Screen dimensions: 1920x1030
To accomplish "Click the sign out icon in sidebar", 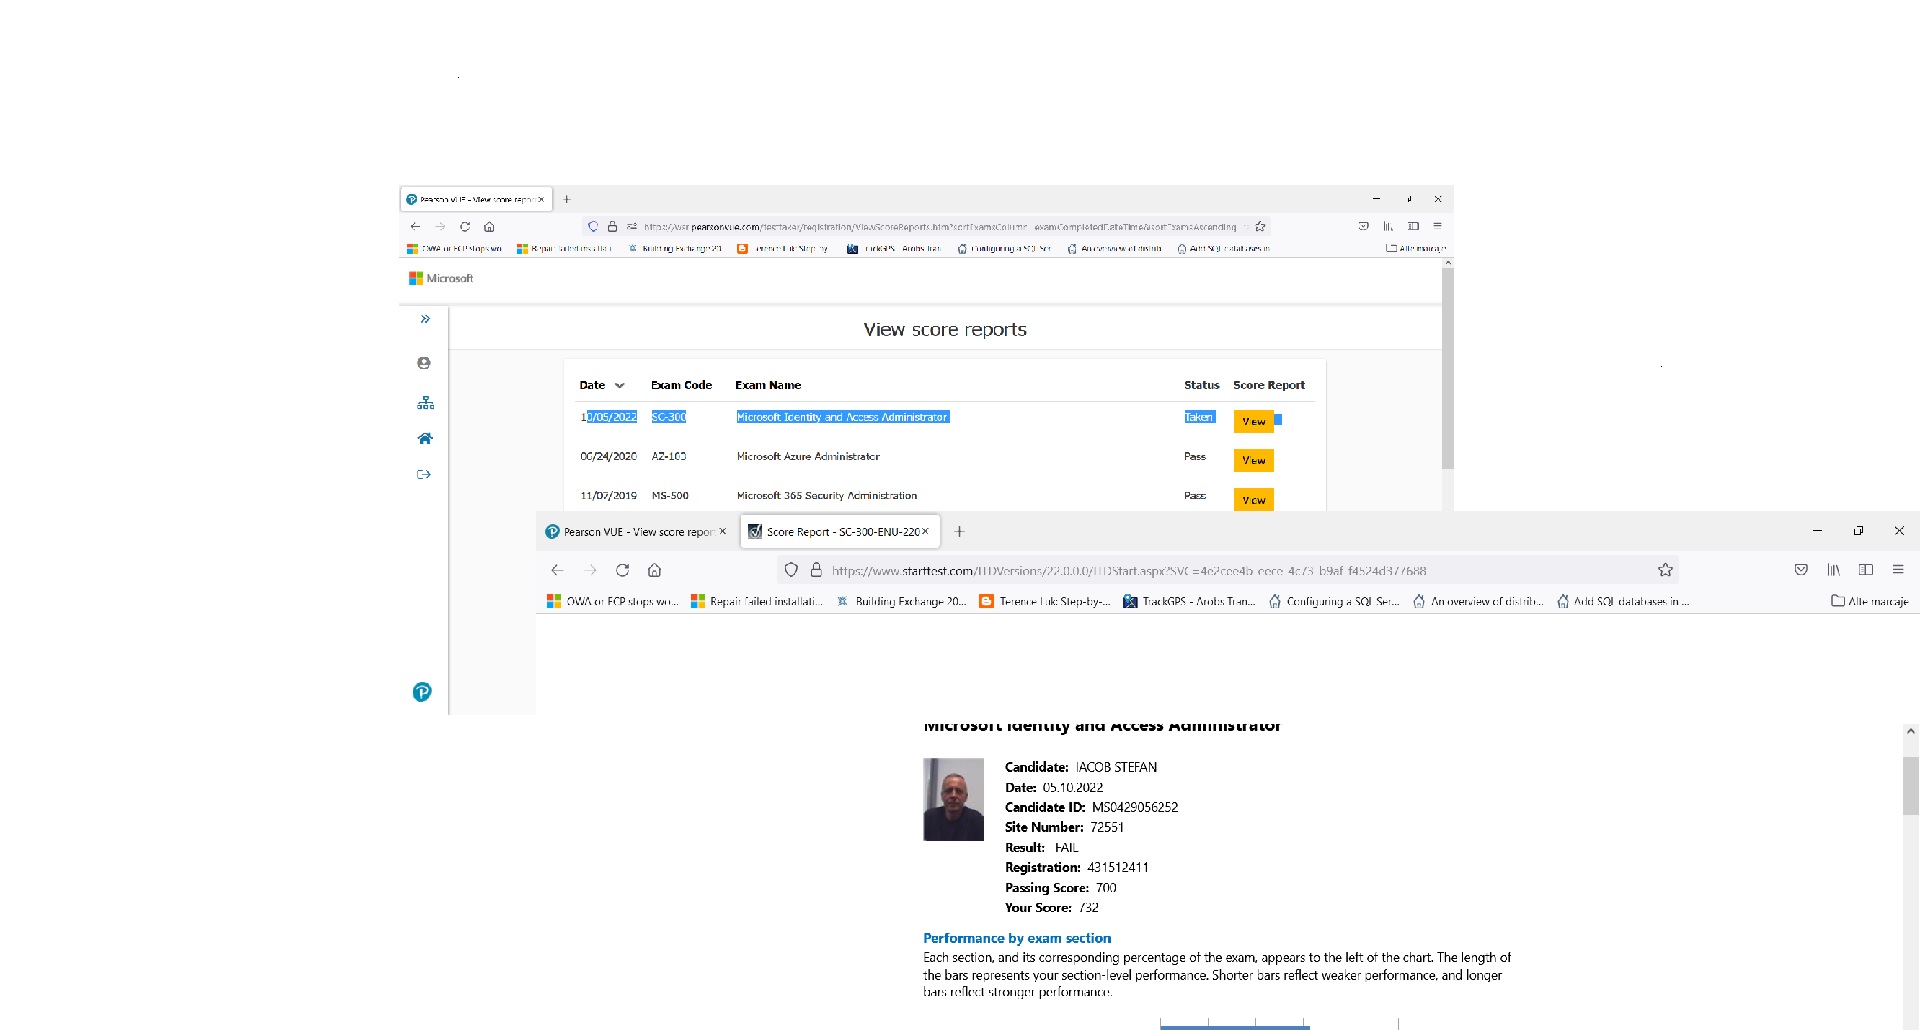I will click(424, 474).
